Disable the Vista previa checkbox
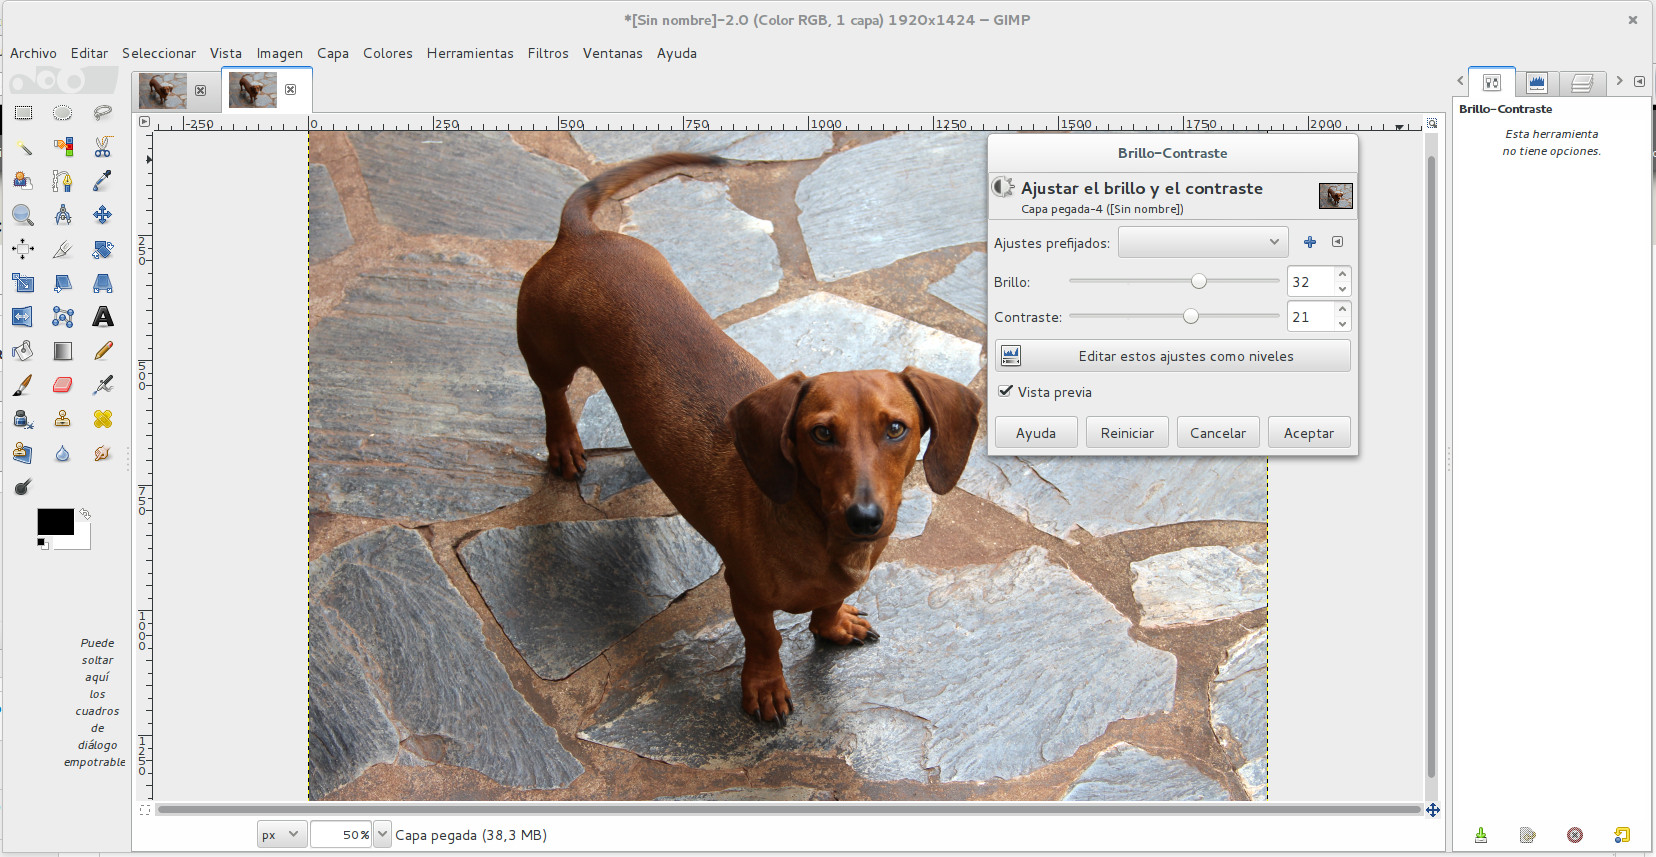 point(1006,391)
